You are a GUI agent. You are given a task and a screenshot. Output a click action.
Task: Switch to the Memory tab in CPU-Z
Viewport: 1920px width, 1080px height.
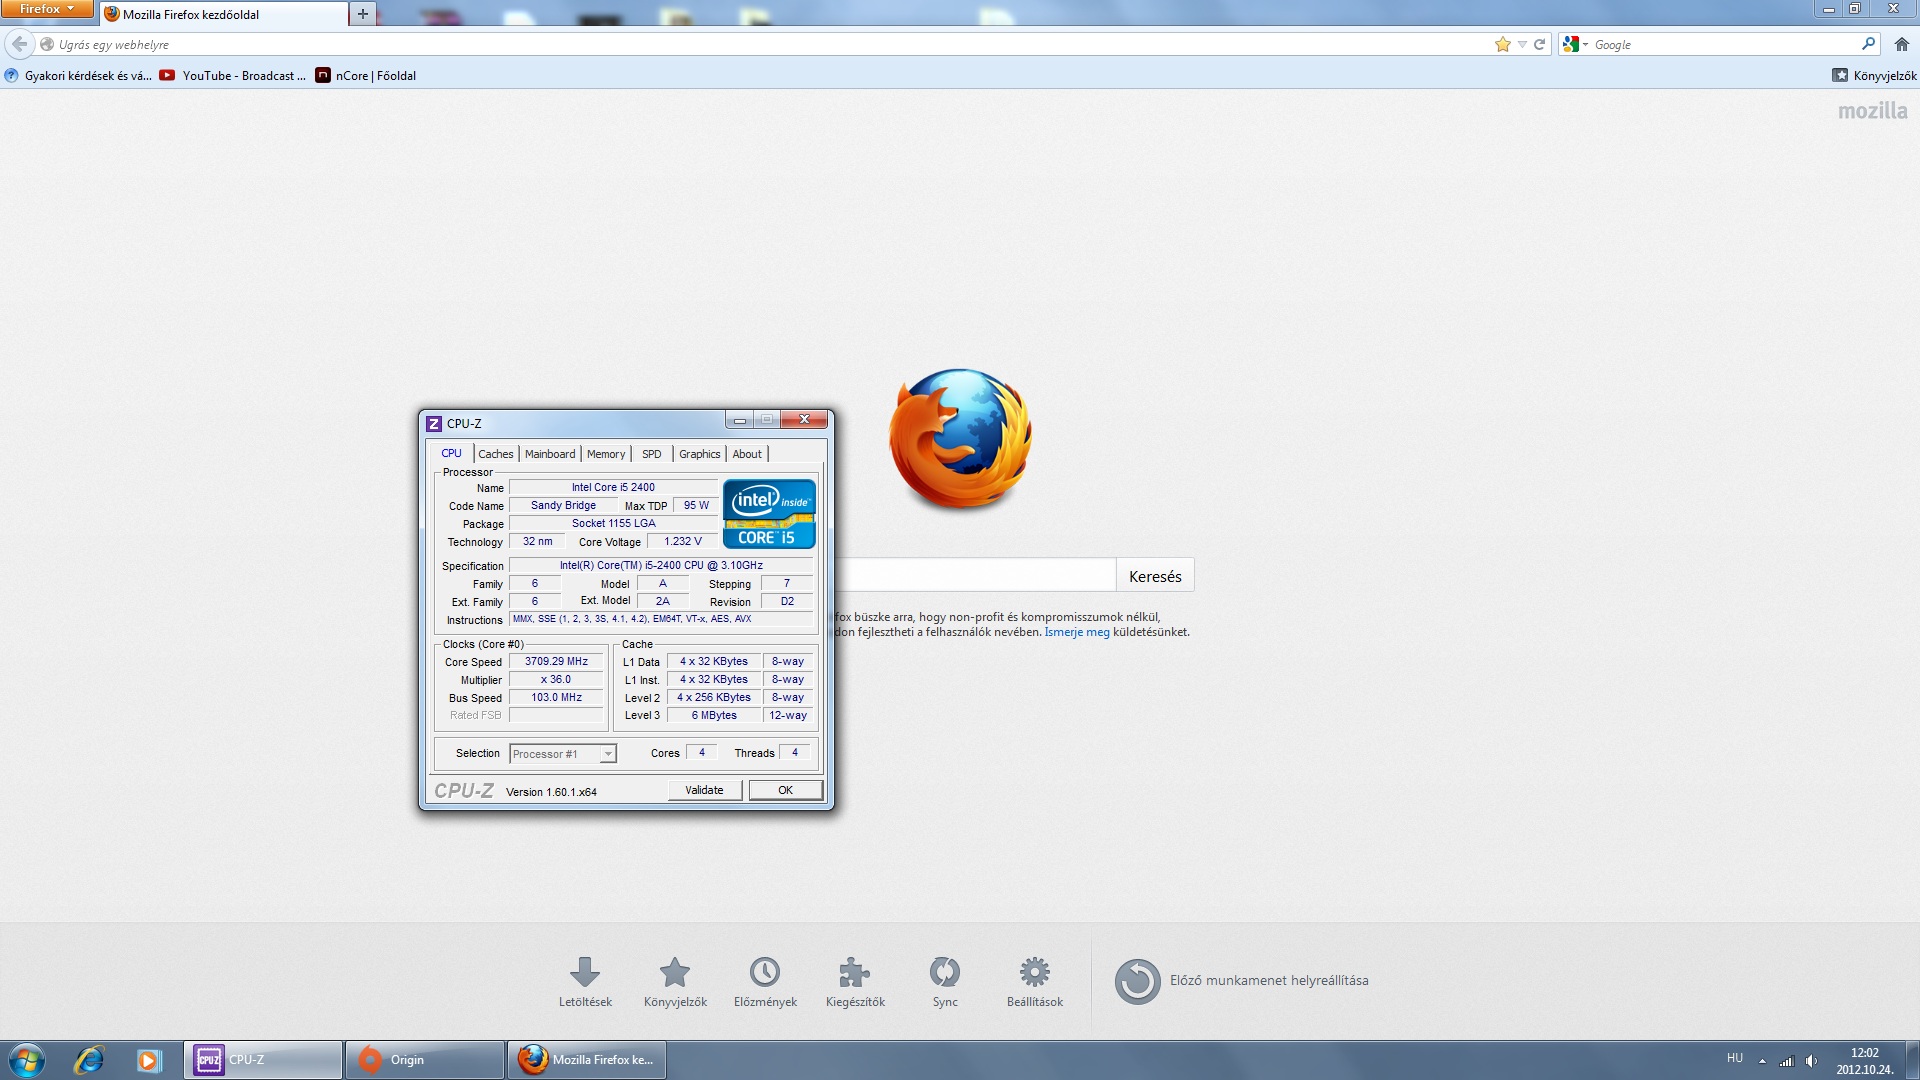606,454
